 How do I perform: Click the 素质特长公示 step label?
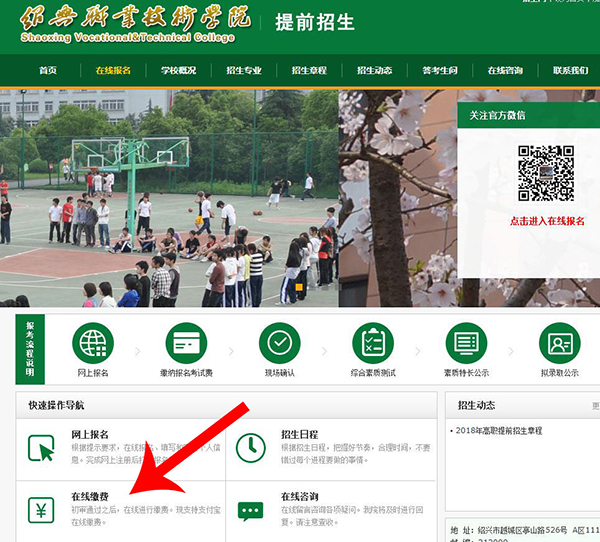(x=466, y=373)
